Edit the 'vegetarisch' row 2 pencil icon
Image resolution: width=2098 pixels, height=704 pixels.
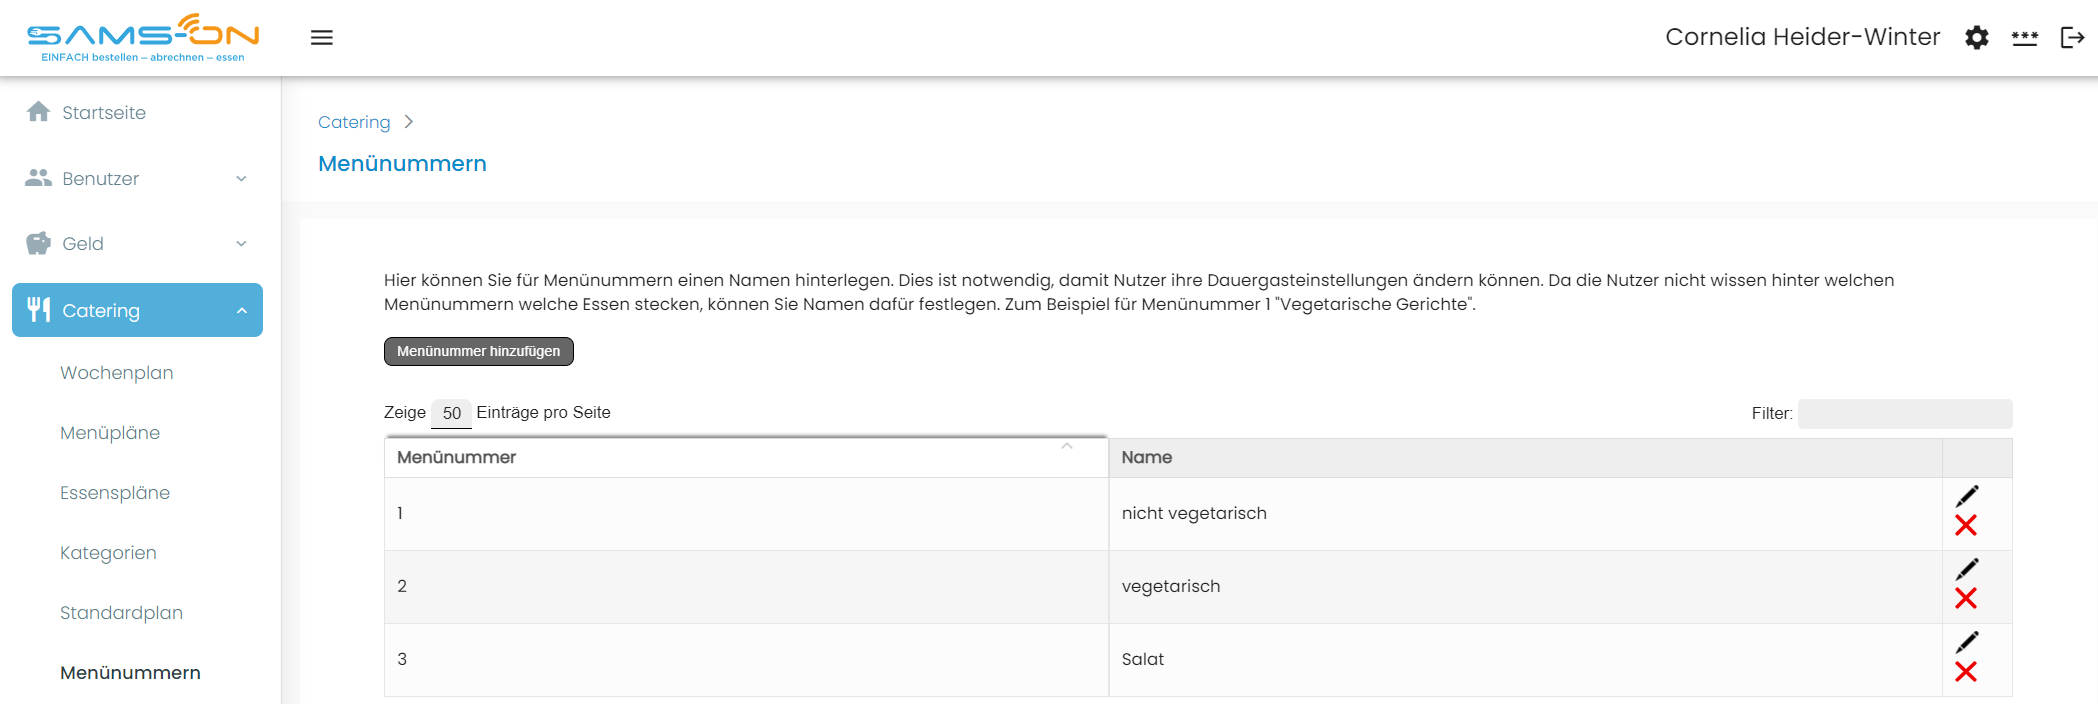pyautogui.click(x=1966, y=569)
